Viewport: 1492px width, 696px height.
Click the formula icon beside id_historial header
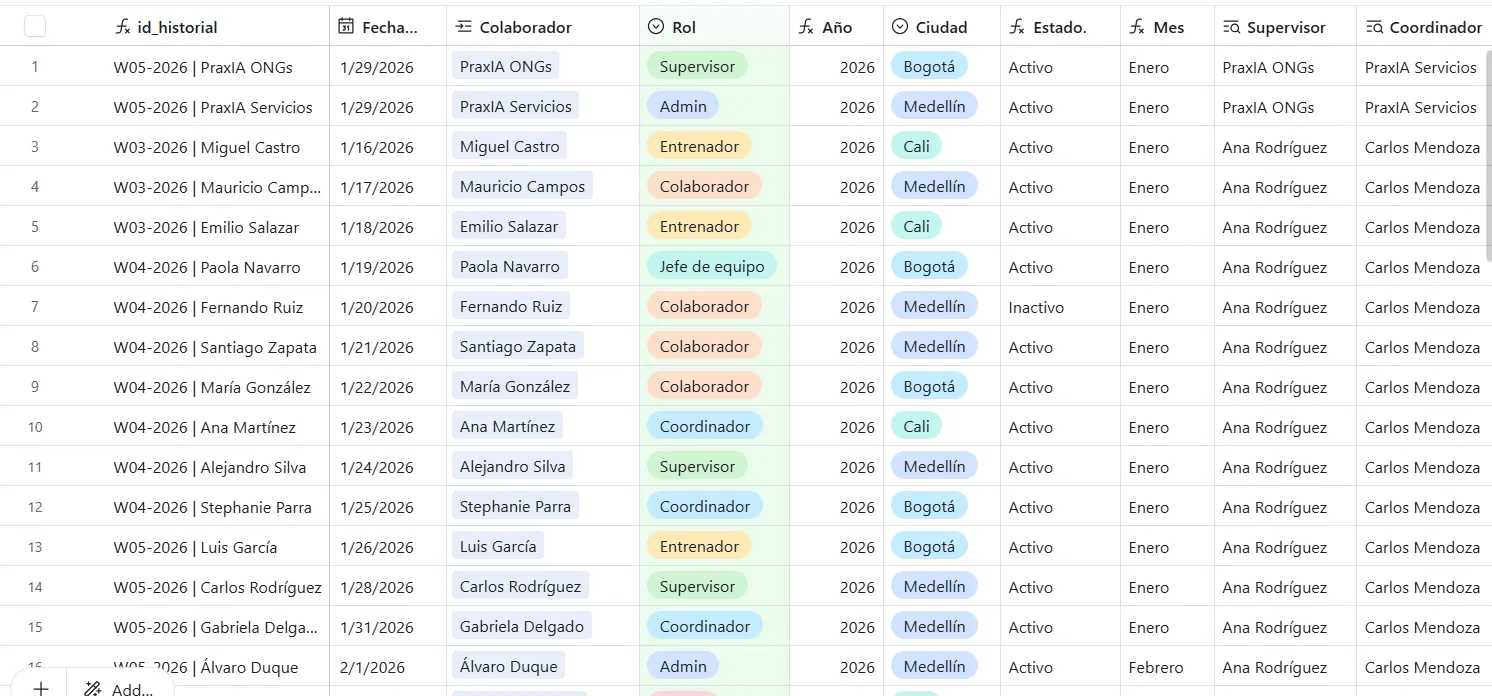[123, 28]
